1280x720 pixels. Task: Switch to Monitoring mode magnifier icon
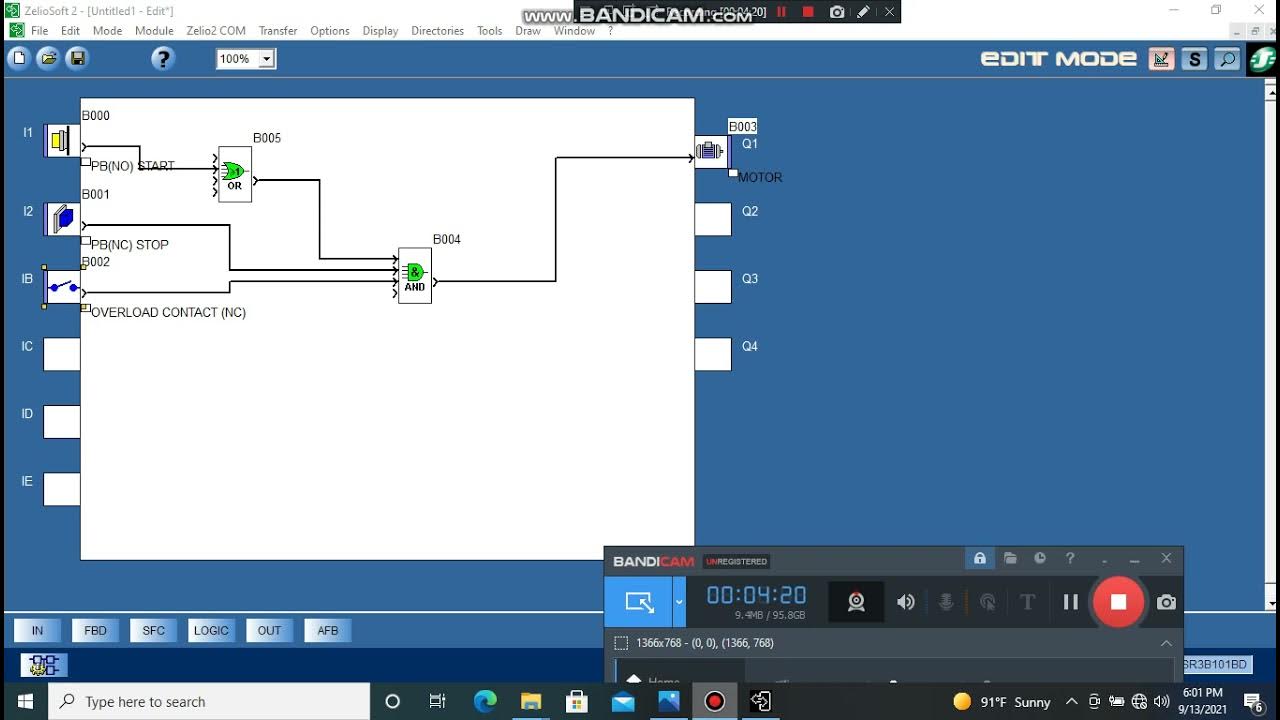click(1227, 59)
